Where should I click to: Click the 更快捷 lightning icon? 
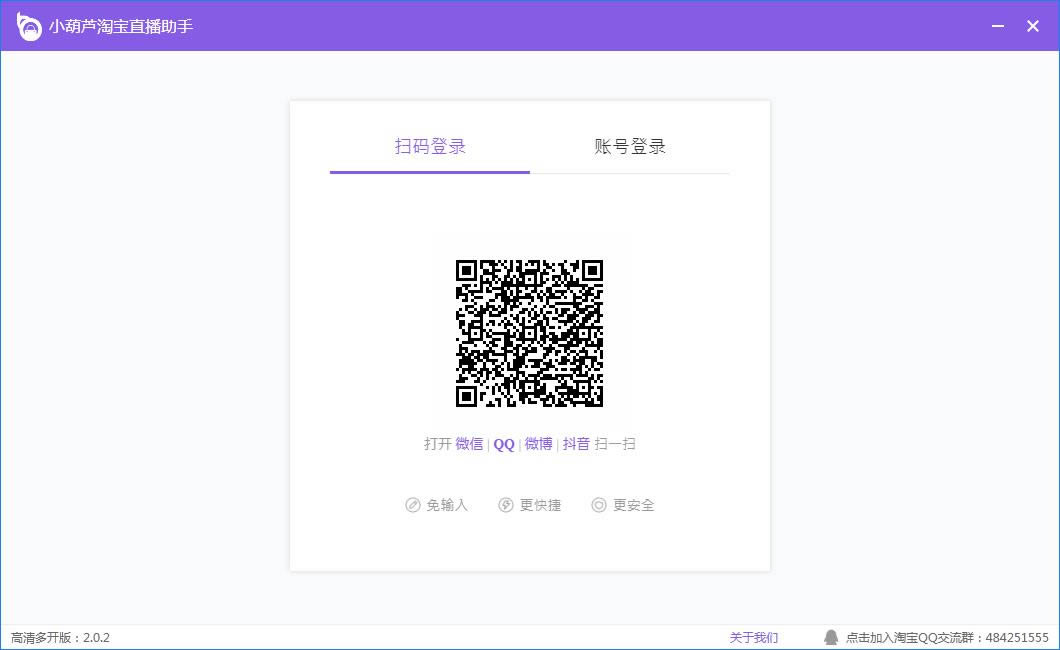506,505
